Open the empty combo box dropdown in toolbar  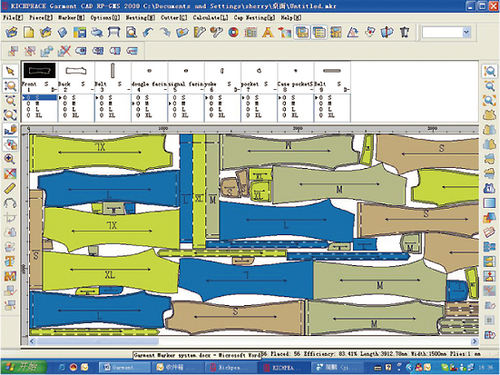point(466,32)
